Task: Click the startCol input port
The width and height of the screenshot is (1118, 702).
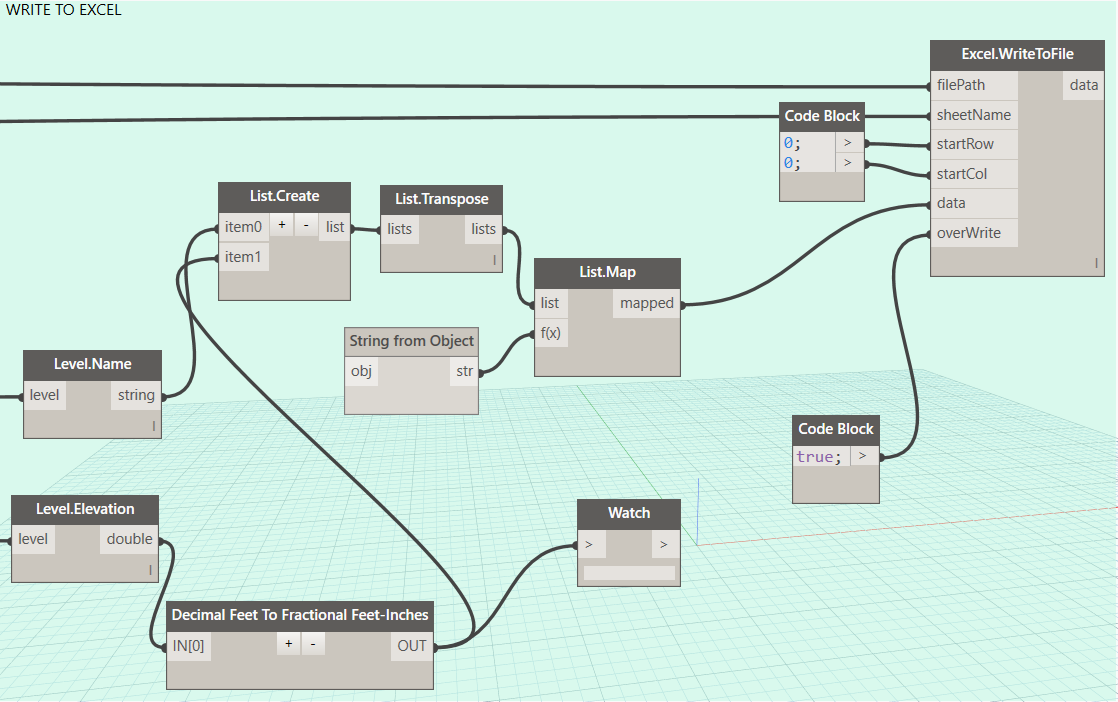Action: 974,174
